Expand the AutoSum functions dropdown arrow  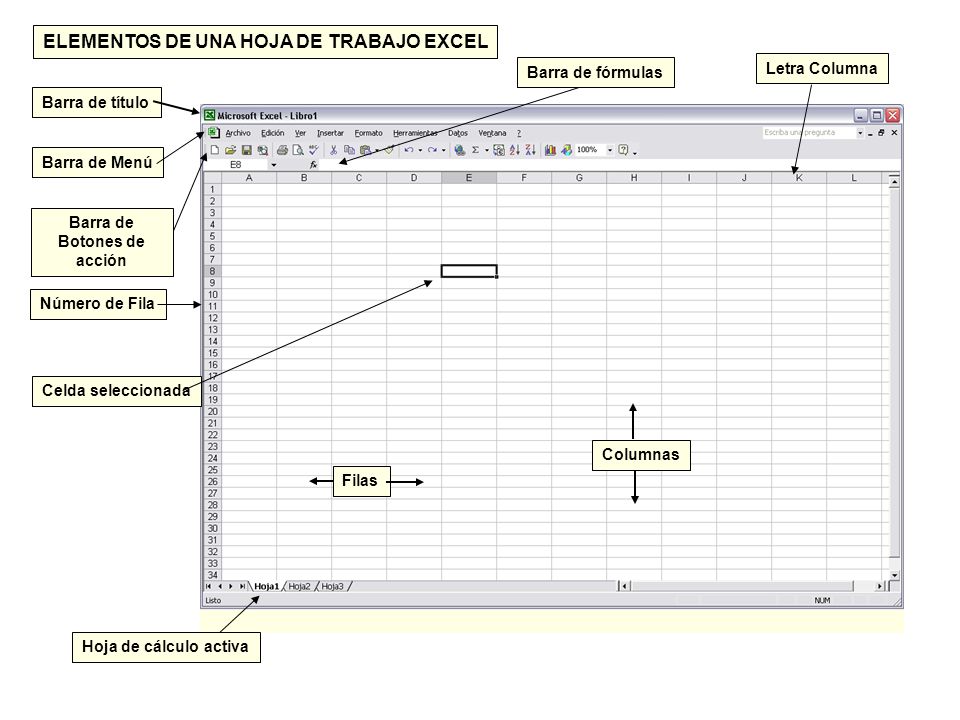pyautogui.click(x=487, y=150)
